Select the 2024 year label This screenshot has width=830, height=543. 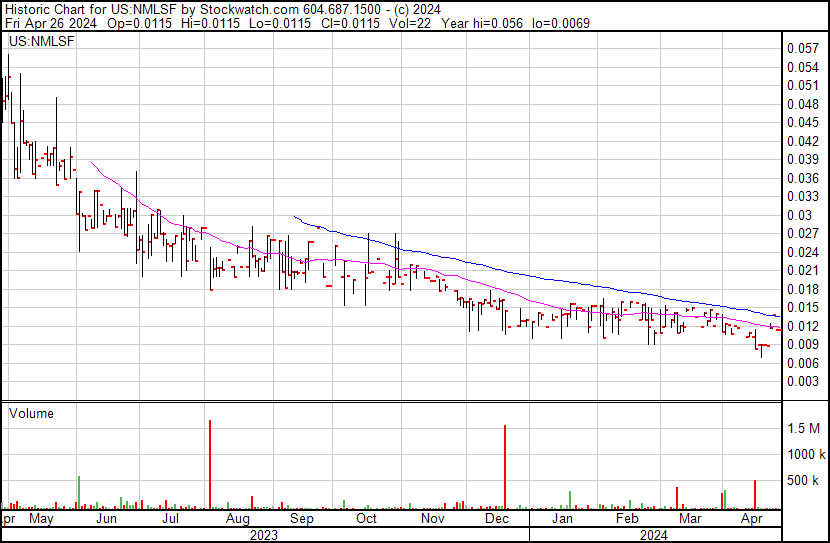pos(654,534)
